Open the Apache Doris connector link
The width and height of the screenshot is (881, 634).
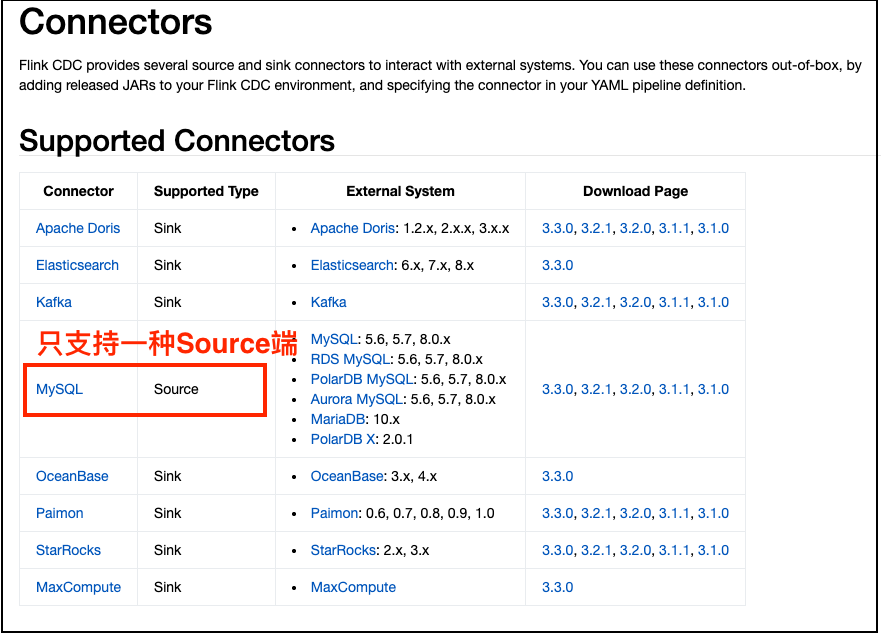pos(78,228)
